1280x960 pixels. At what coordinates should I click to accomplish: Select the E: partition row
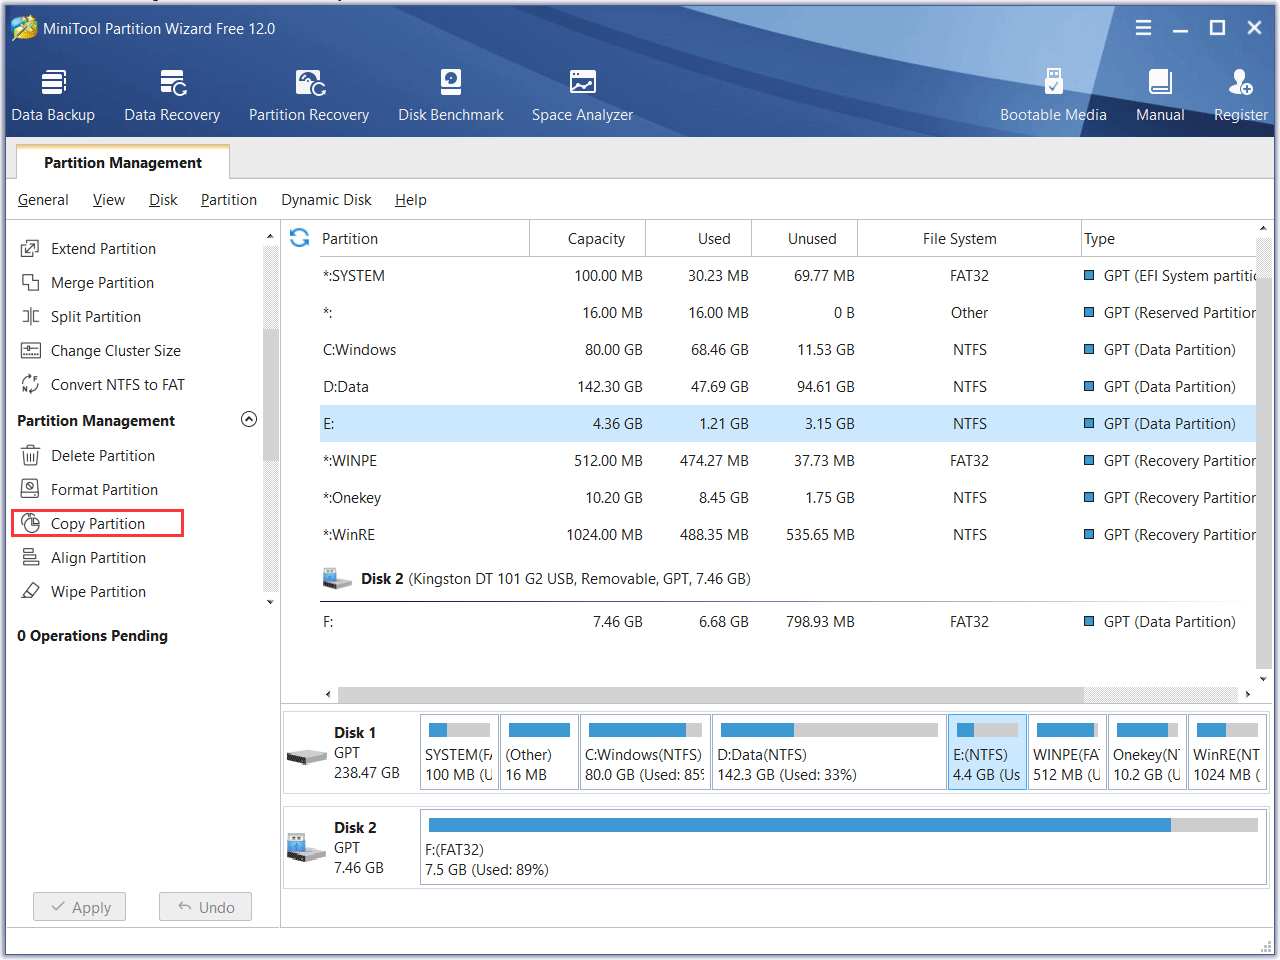(x=787, y=423)
